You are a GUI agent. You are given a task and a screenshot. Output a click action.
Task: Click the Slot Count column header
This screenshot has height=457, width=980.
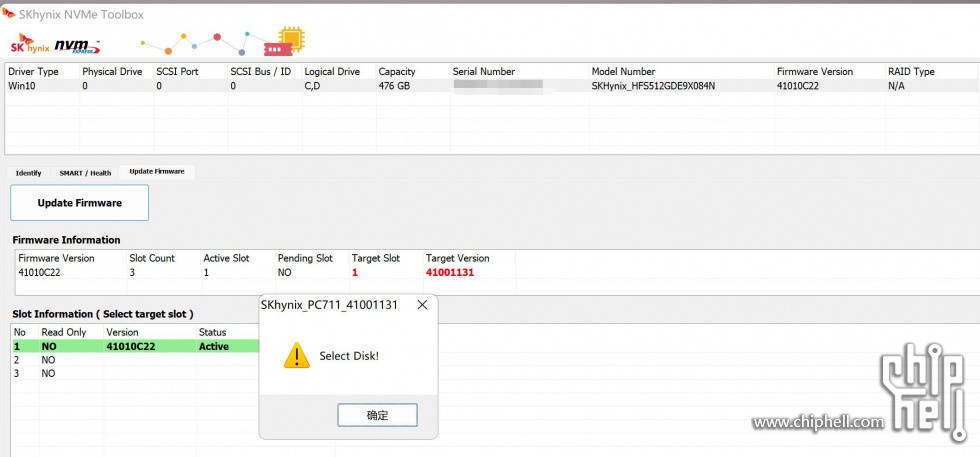152,258
